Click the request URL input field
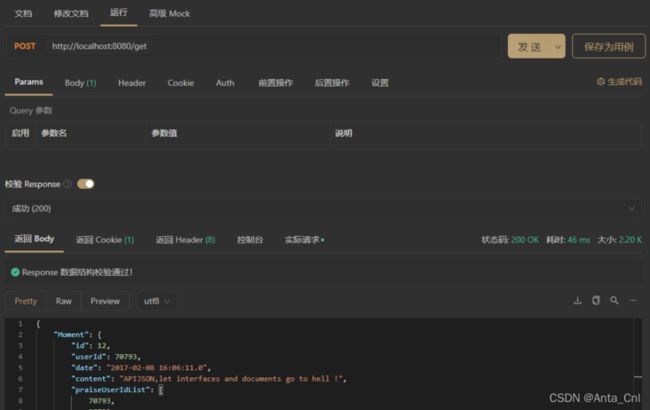The height and width of the screenshot is (410, 650). [x=274, y=46]
